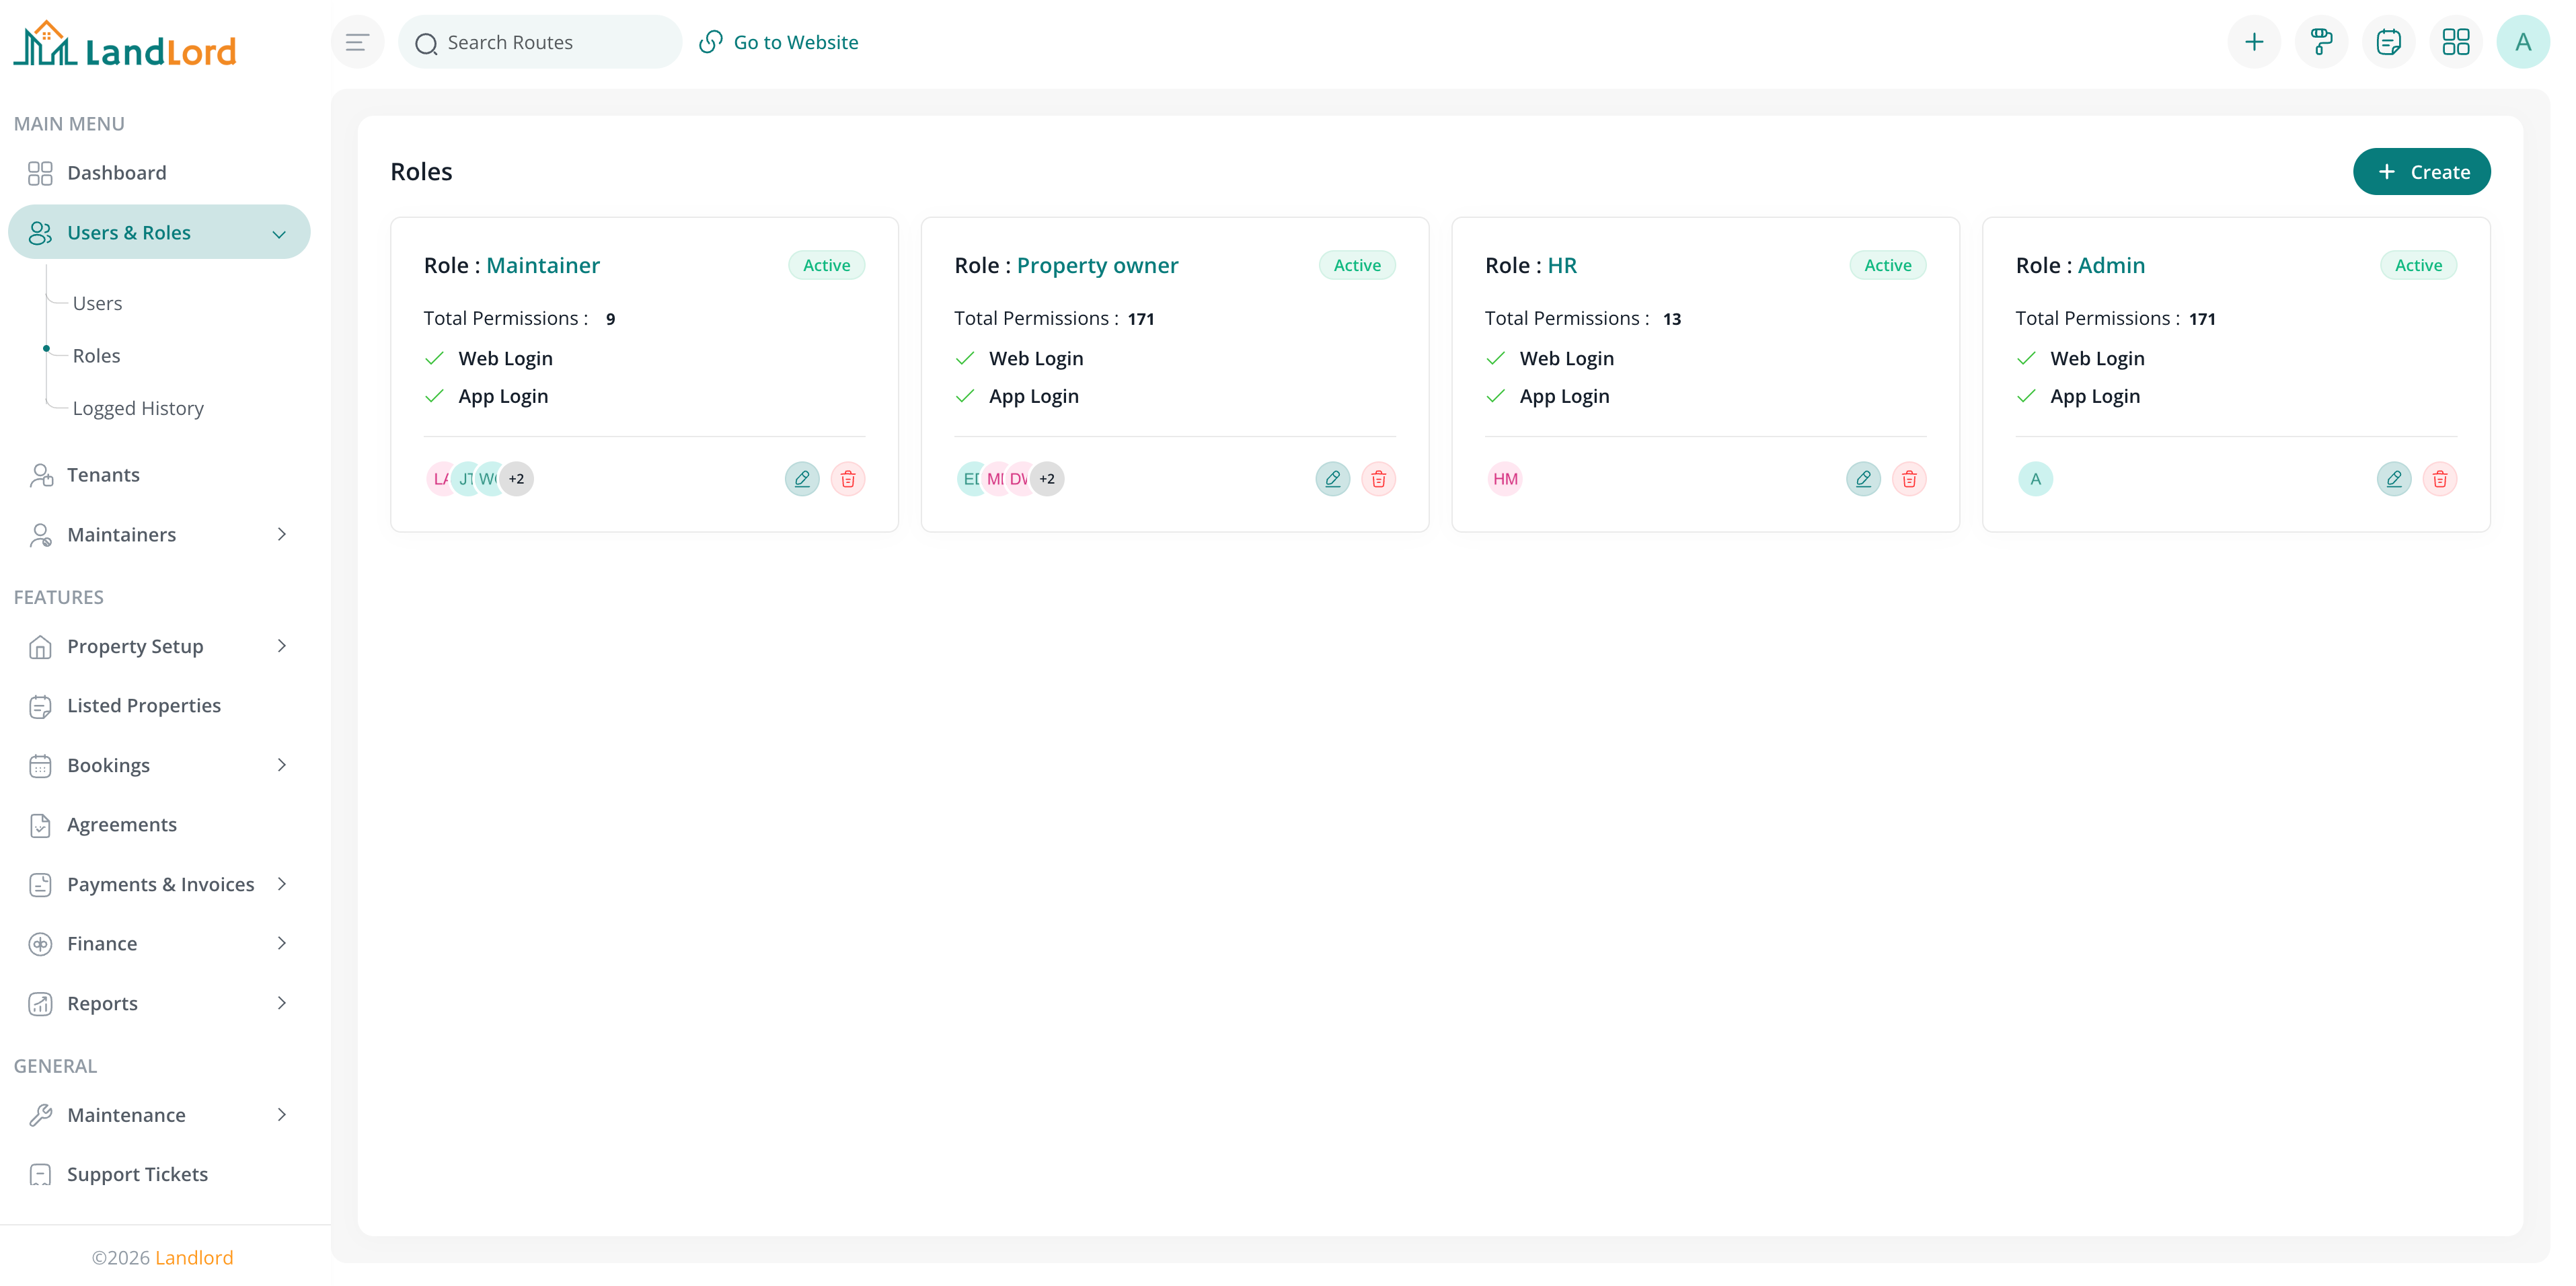Edit the Admin role using the pencil icon
This screenshot has width=2576, height=1286.
(2393, 479)
